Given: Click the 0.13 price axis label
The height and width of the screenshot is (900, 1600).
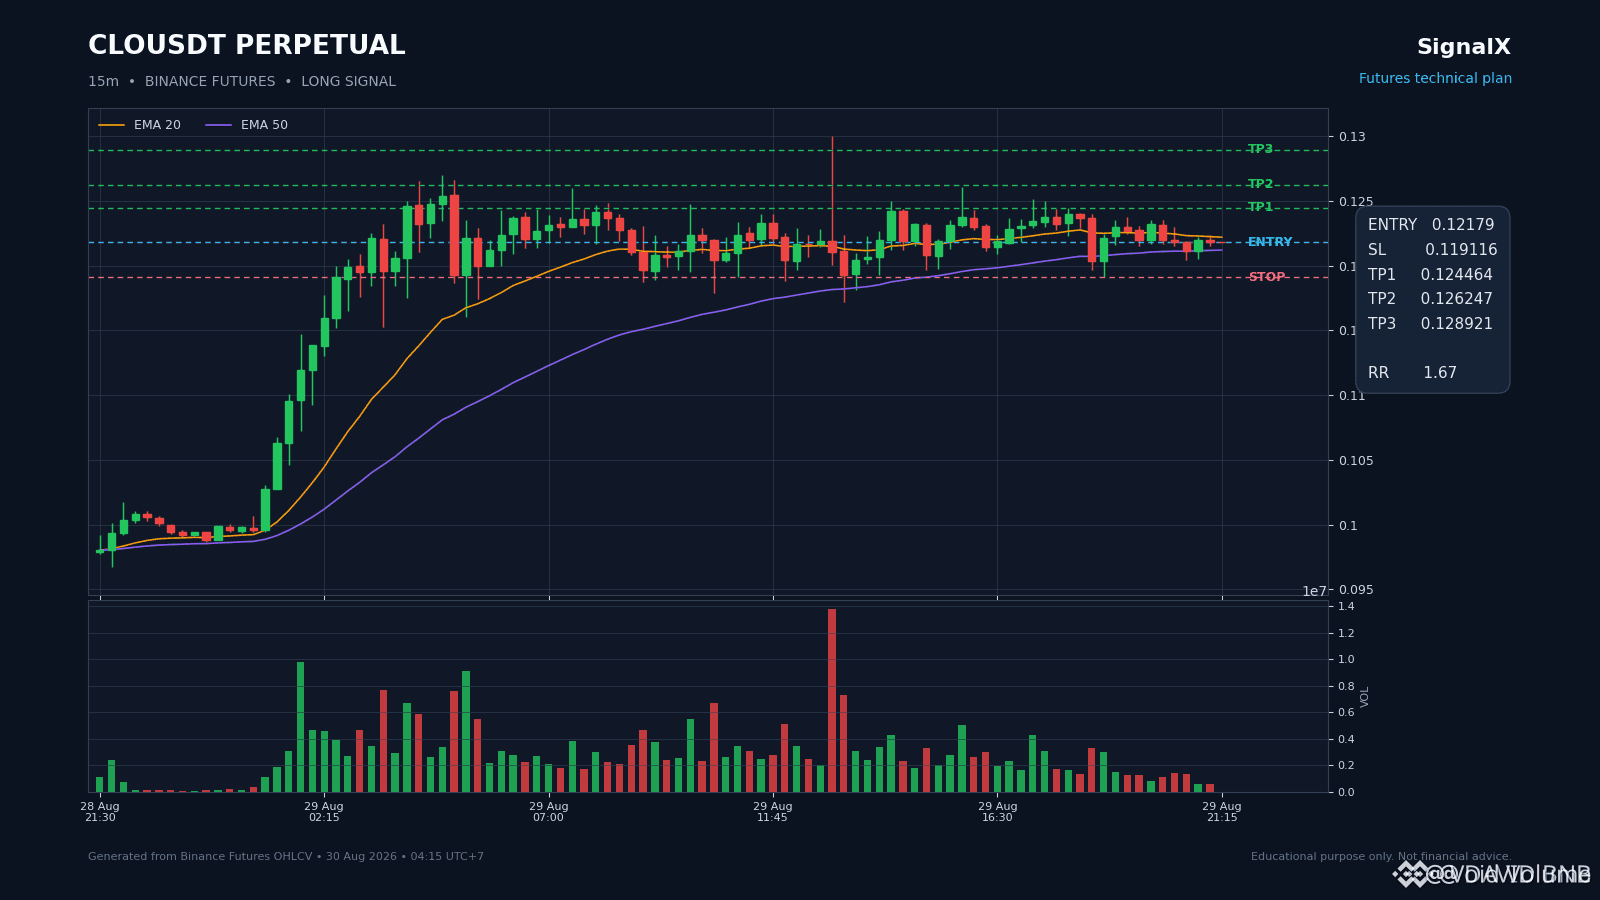Looking at the screenshot, I should pos(1353,137).
